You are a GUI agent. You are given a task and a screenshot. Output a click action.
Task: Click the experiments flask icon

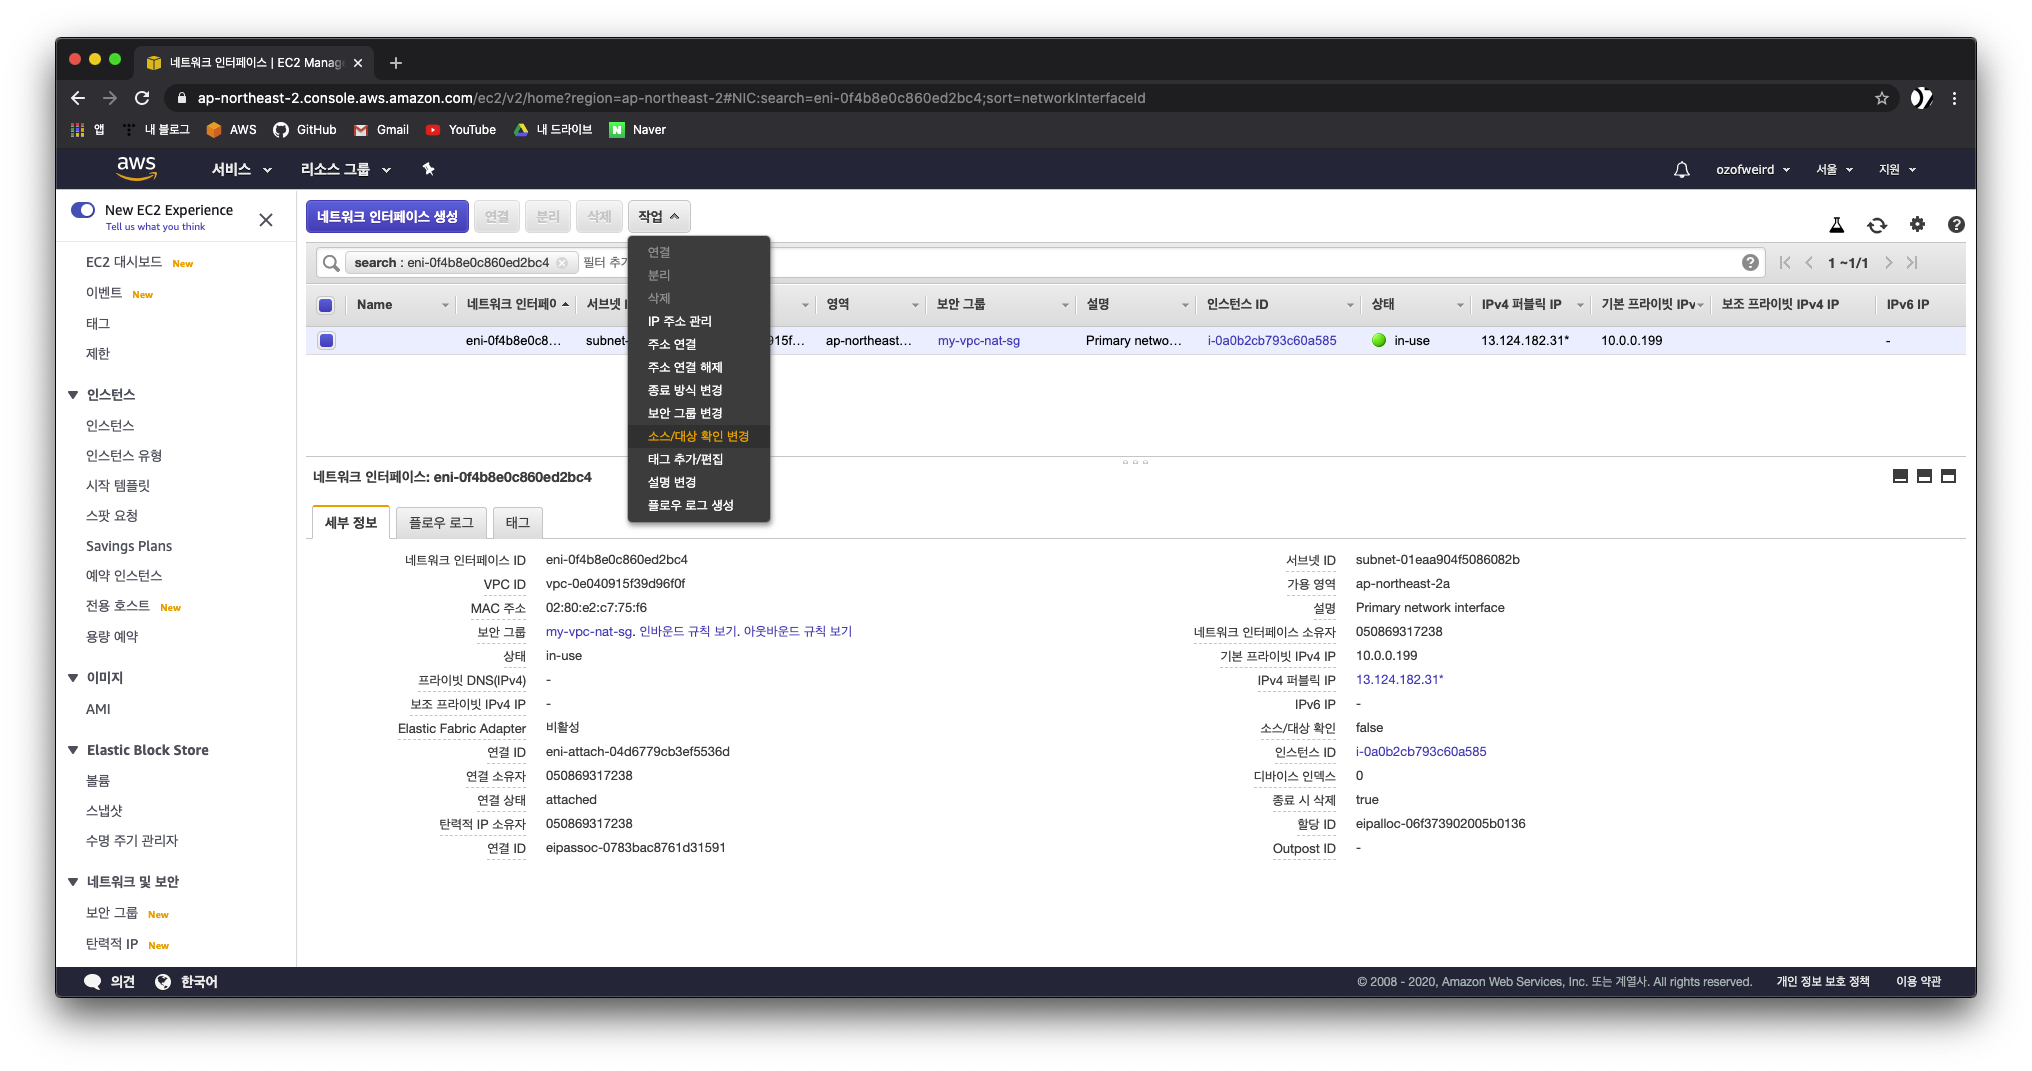pyautogui.click(x=1837, y=225)
